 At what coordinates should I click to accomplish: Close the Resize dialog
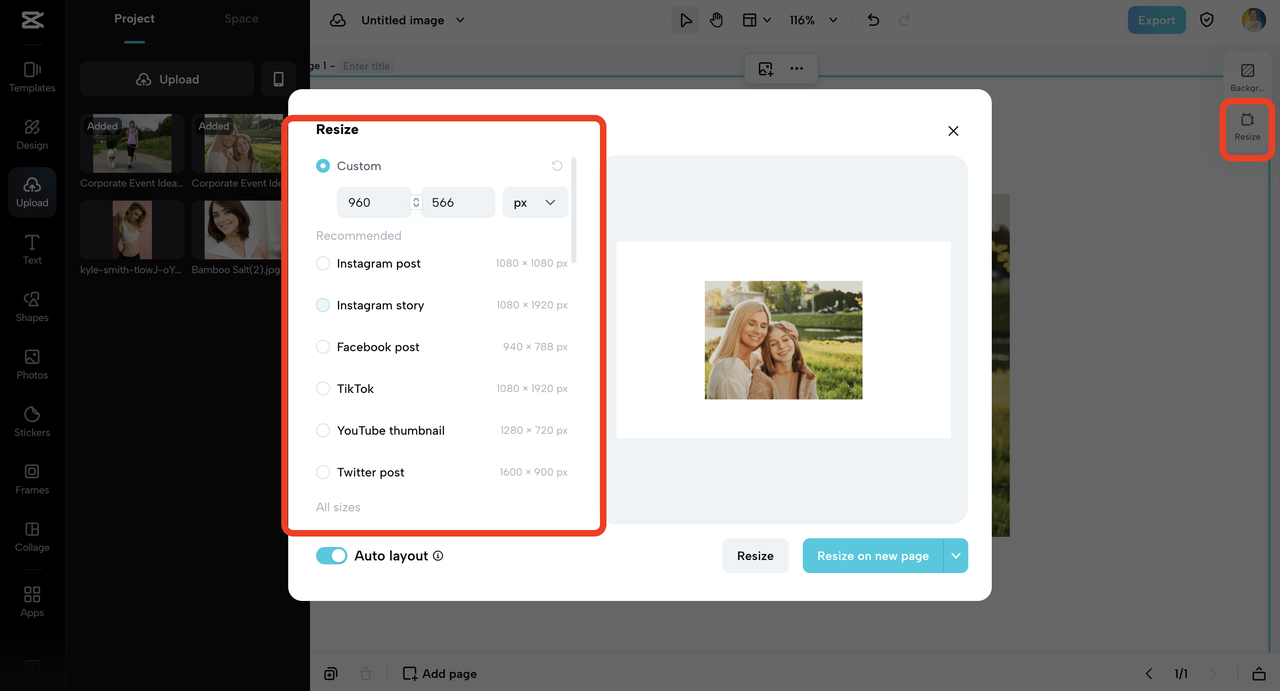pyautogui.click(x=953, y=131)
